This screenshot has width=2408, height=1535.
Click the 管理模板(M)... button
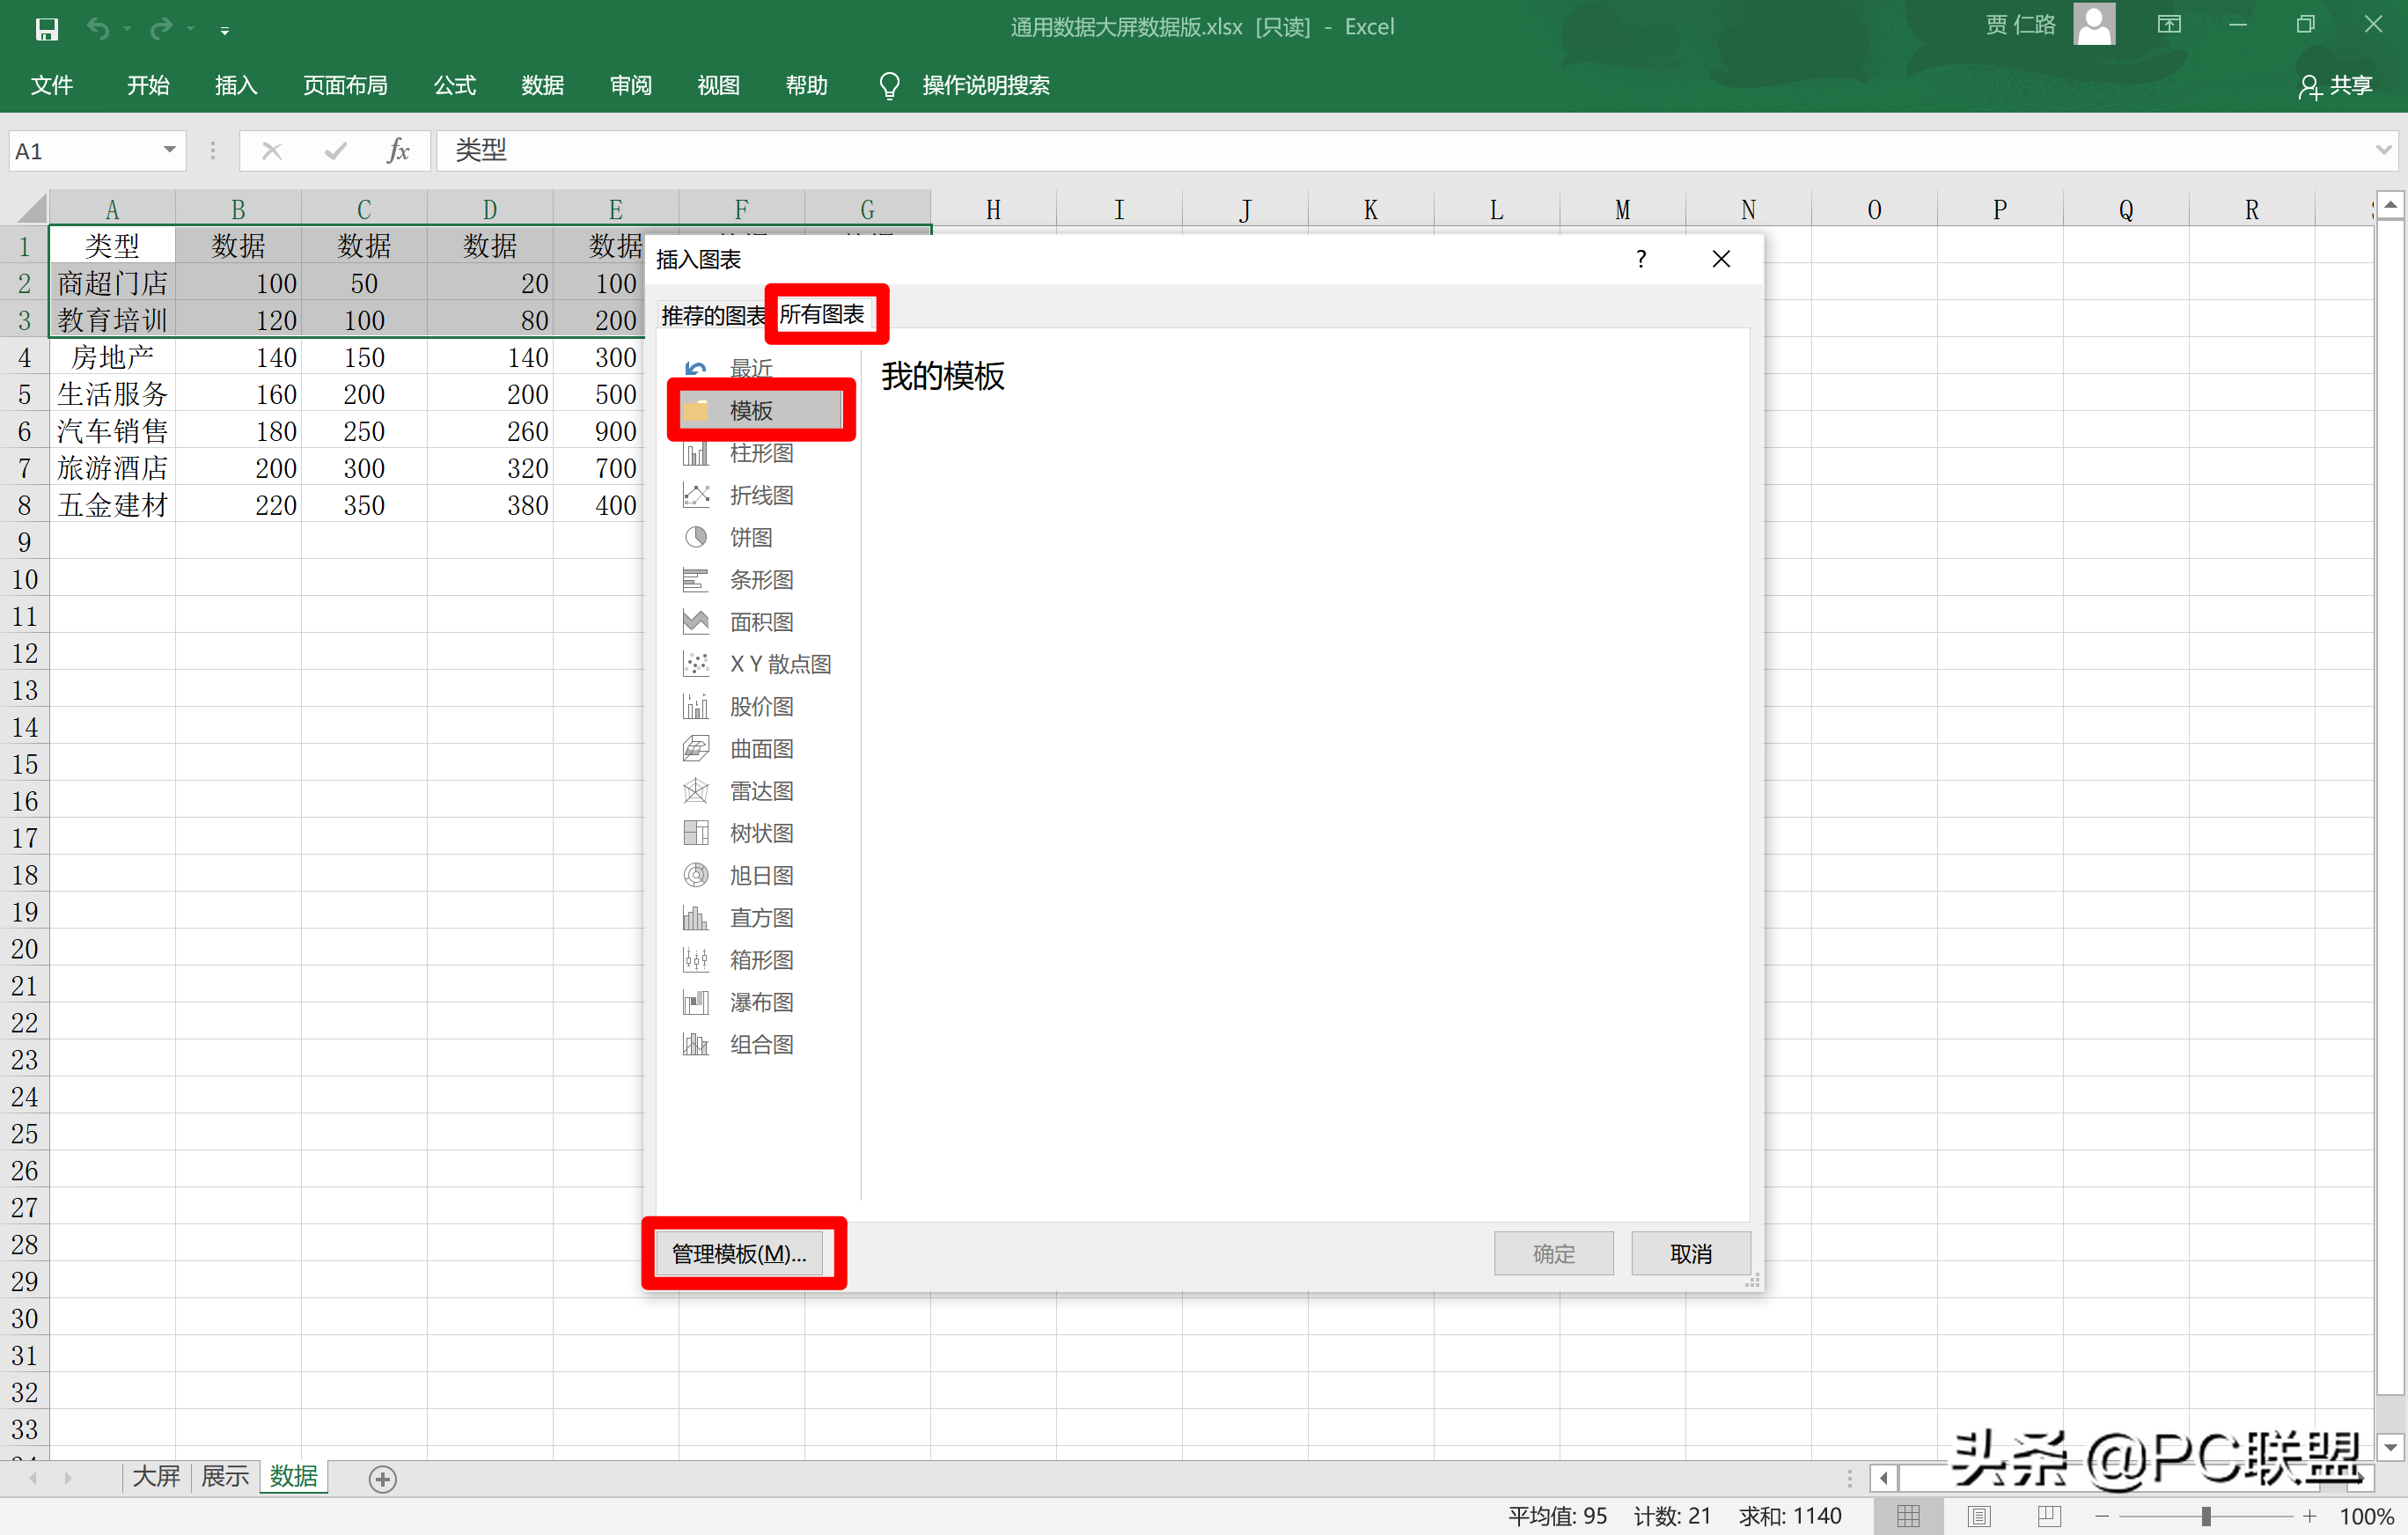tap(739, 1254)
